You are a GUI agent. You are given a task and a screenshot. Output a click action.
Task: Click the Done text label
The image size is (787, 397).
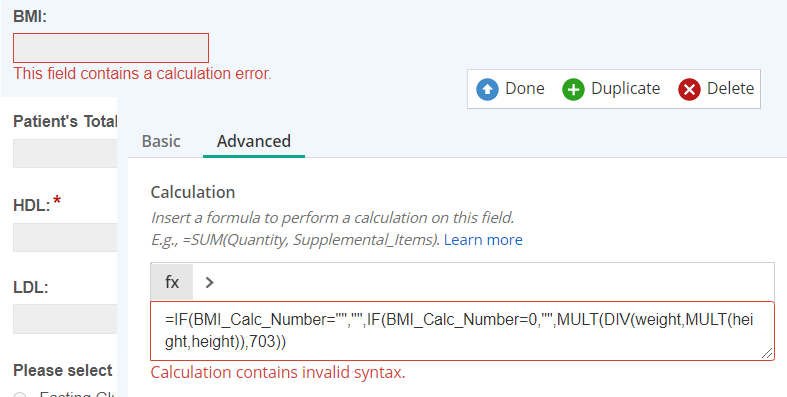click(x=524, y=88)
